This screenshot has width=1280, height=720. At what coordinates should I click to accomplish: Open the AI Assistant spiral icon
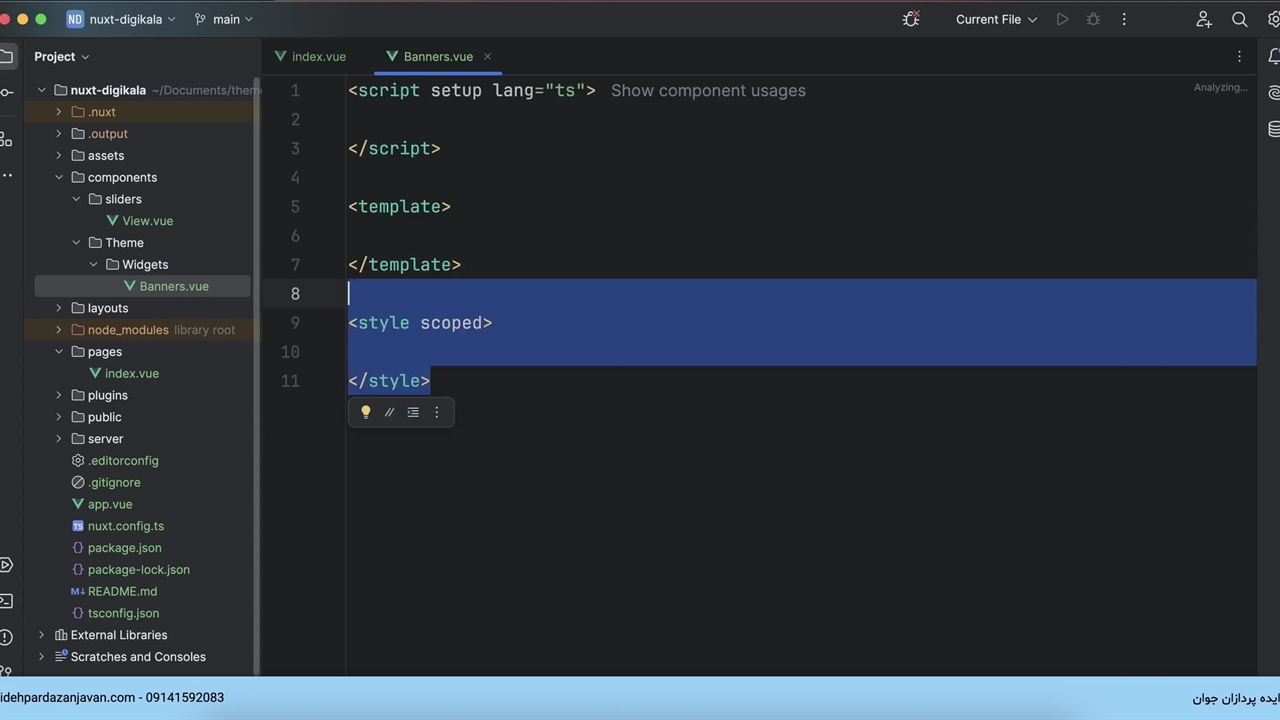(1274, 92)
